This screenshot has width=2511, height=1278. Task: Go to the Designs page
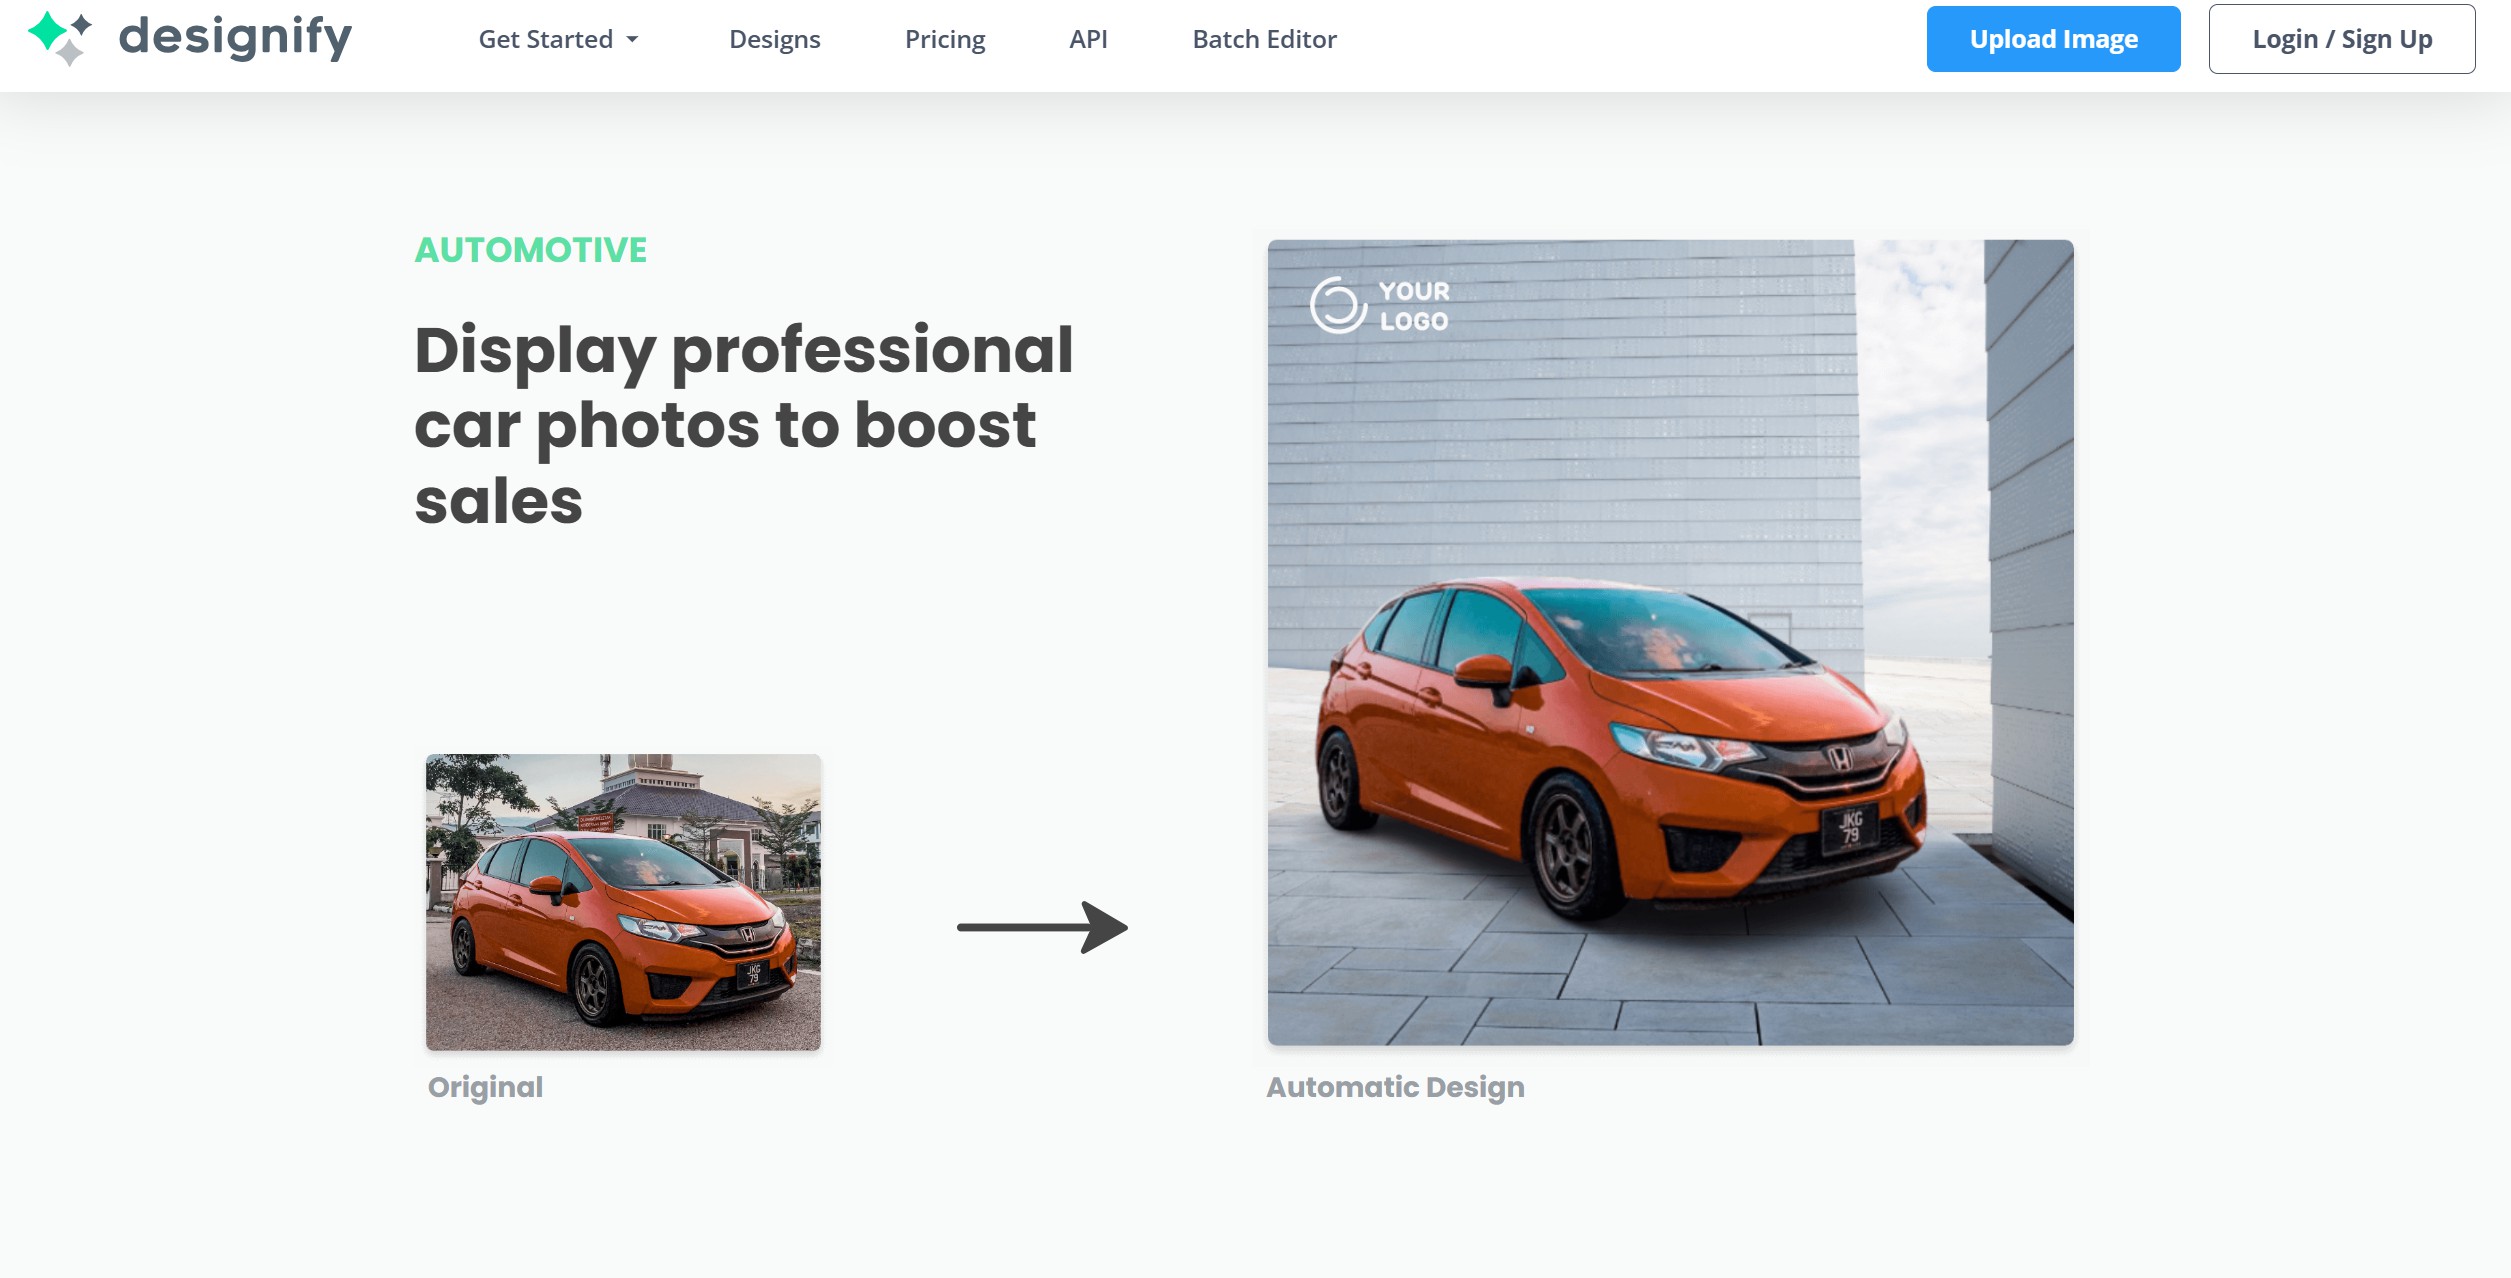tap(774, 40)
